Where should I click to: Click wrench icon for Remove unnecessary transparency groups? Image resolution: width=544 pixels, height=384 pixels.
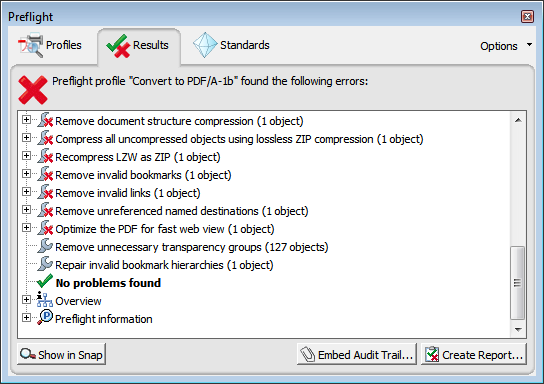tap(45, 246)
